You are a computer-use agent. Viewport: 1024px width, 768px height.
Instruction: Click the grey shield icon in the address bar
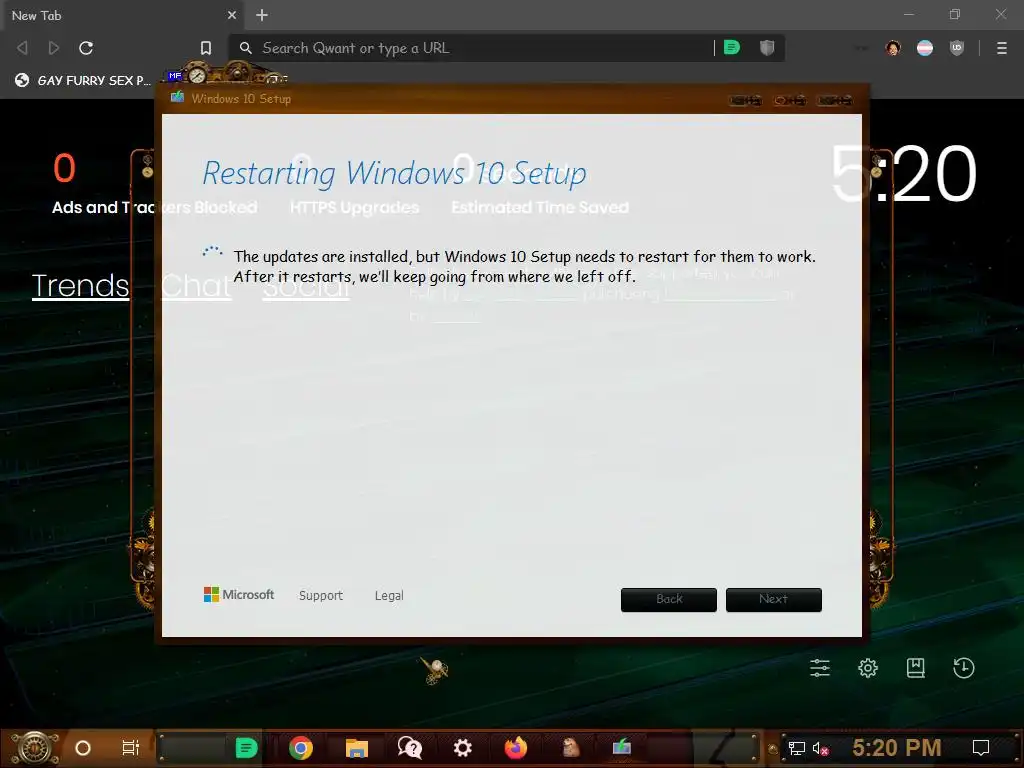(x=767, y=47)
